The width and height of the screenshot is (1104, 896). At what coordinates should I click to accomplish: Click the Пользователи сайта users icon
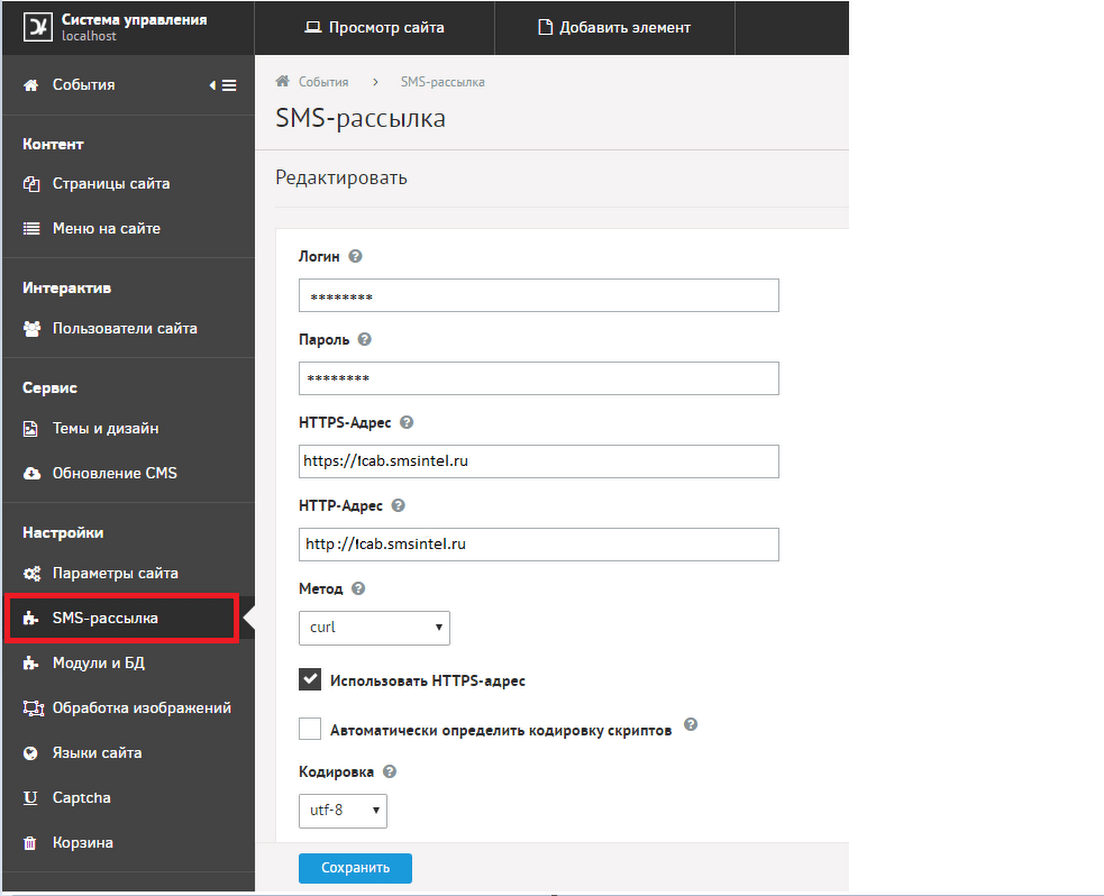pyautogui.click(x=31, y=329)
